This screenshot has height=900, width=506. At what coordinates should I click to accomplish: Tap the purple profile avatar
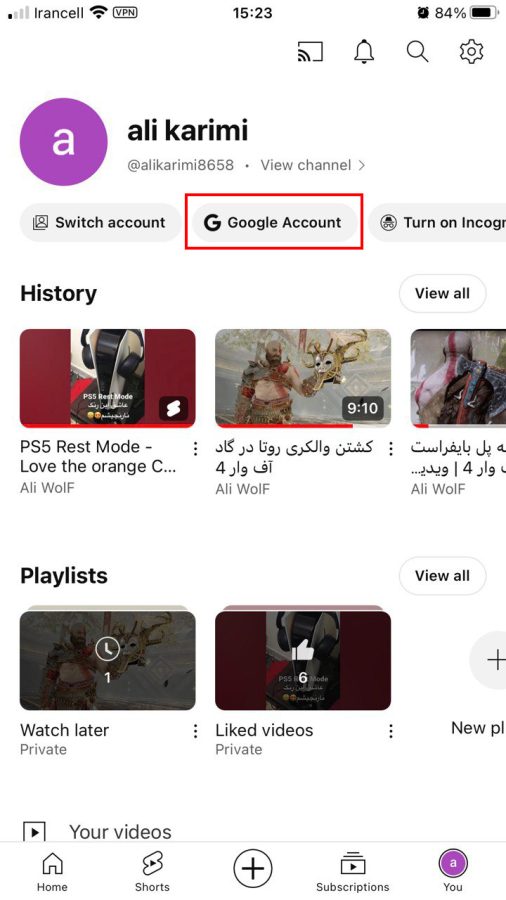tap(64, 142)
